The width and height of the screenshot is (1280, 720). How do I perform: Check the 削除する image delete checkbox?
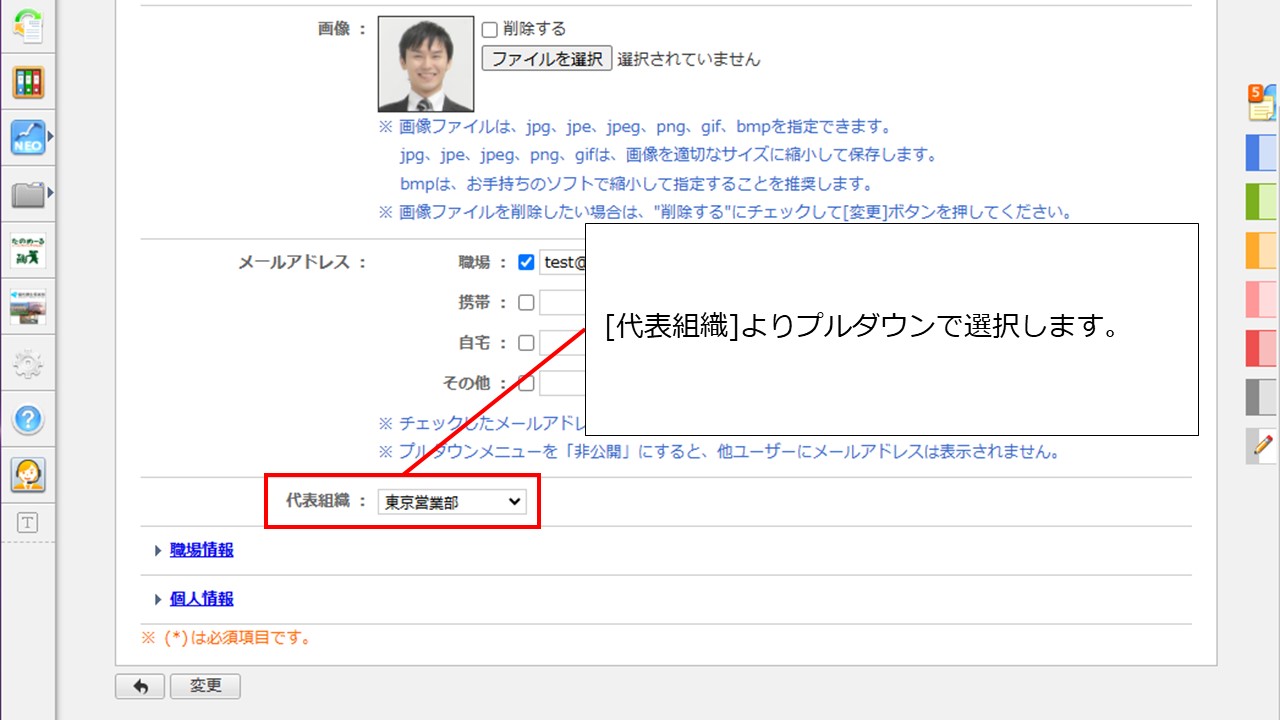point(490,30)
